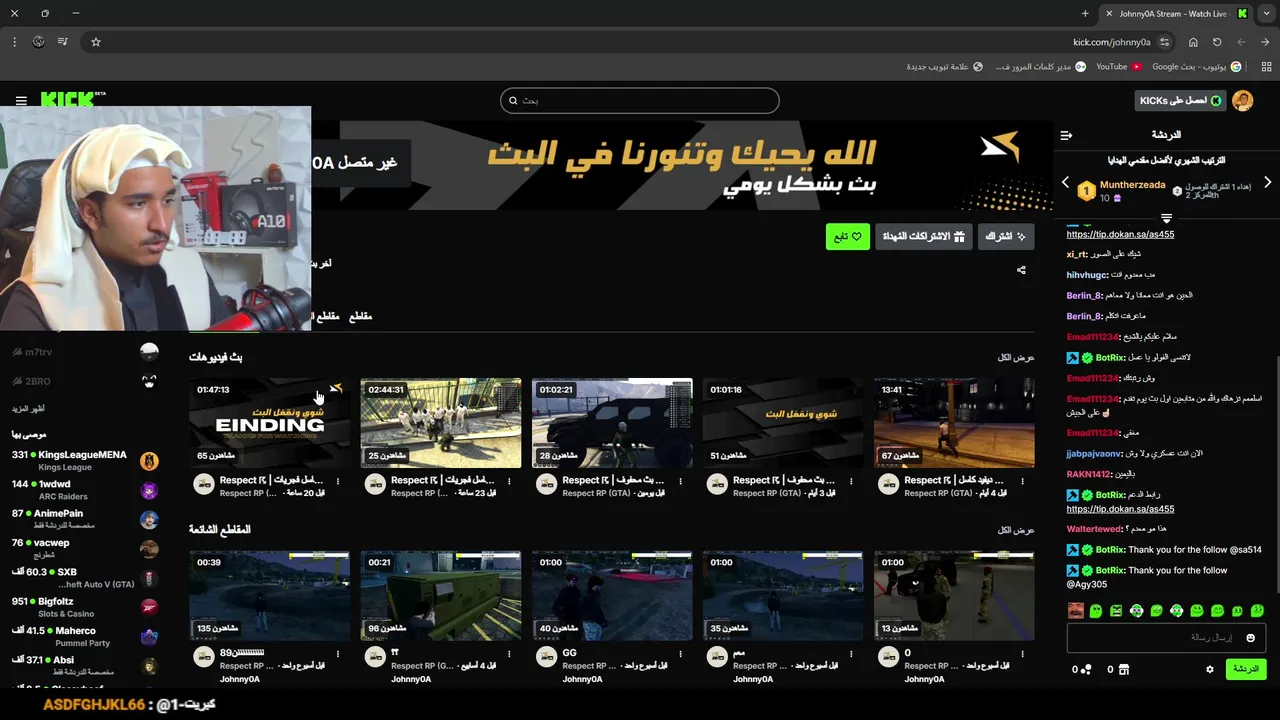Open browser three-dot main menu
This screenshot has height=720, width=1280.
tap(14, 42)
